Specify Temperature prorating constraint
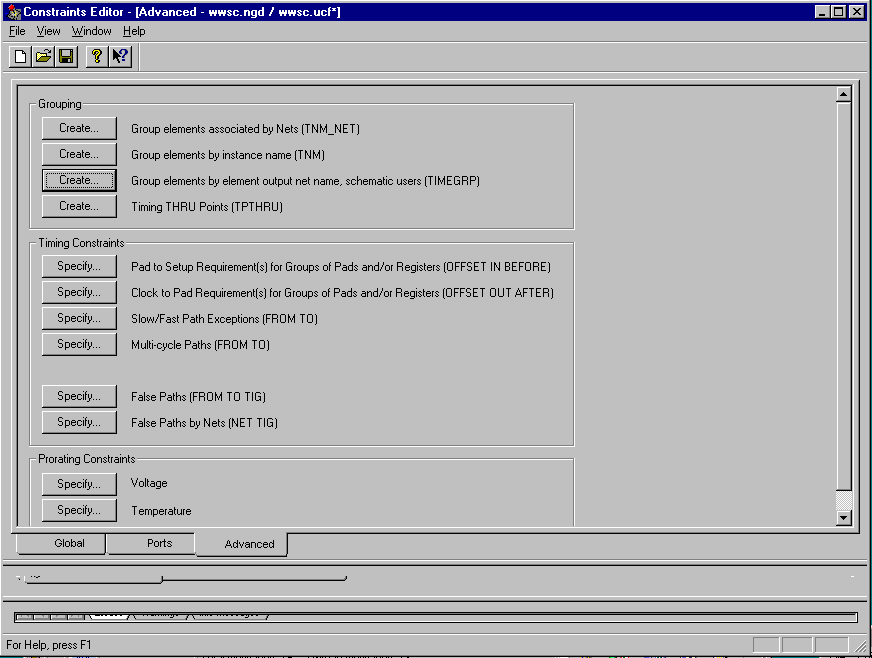 79,510
